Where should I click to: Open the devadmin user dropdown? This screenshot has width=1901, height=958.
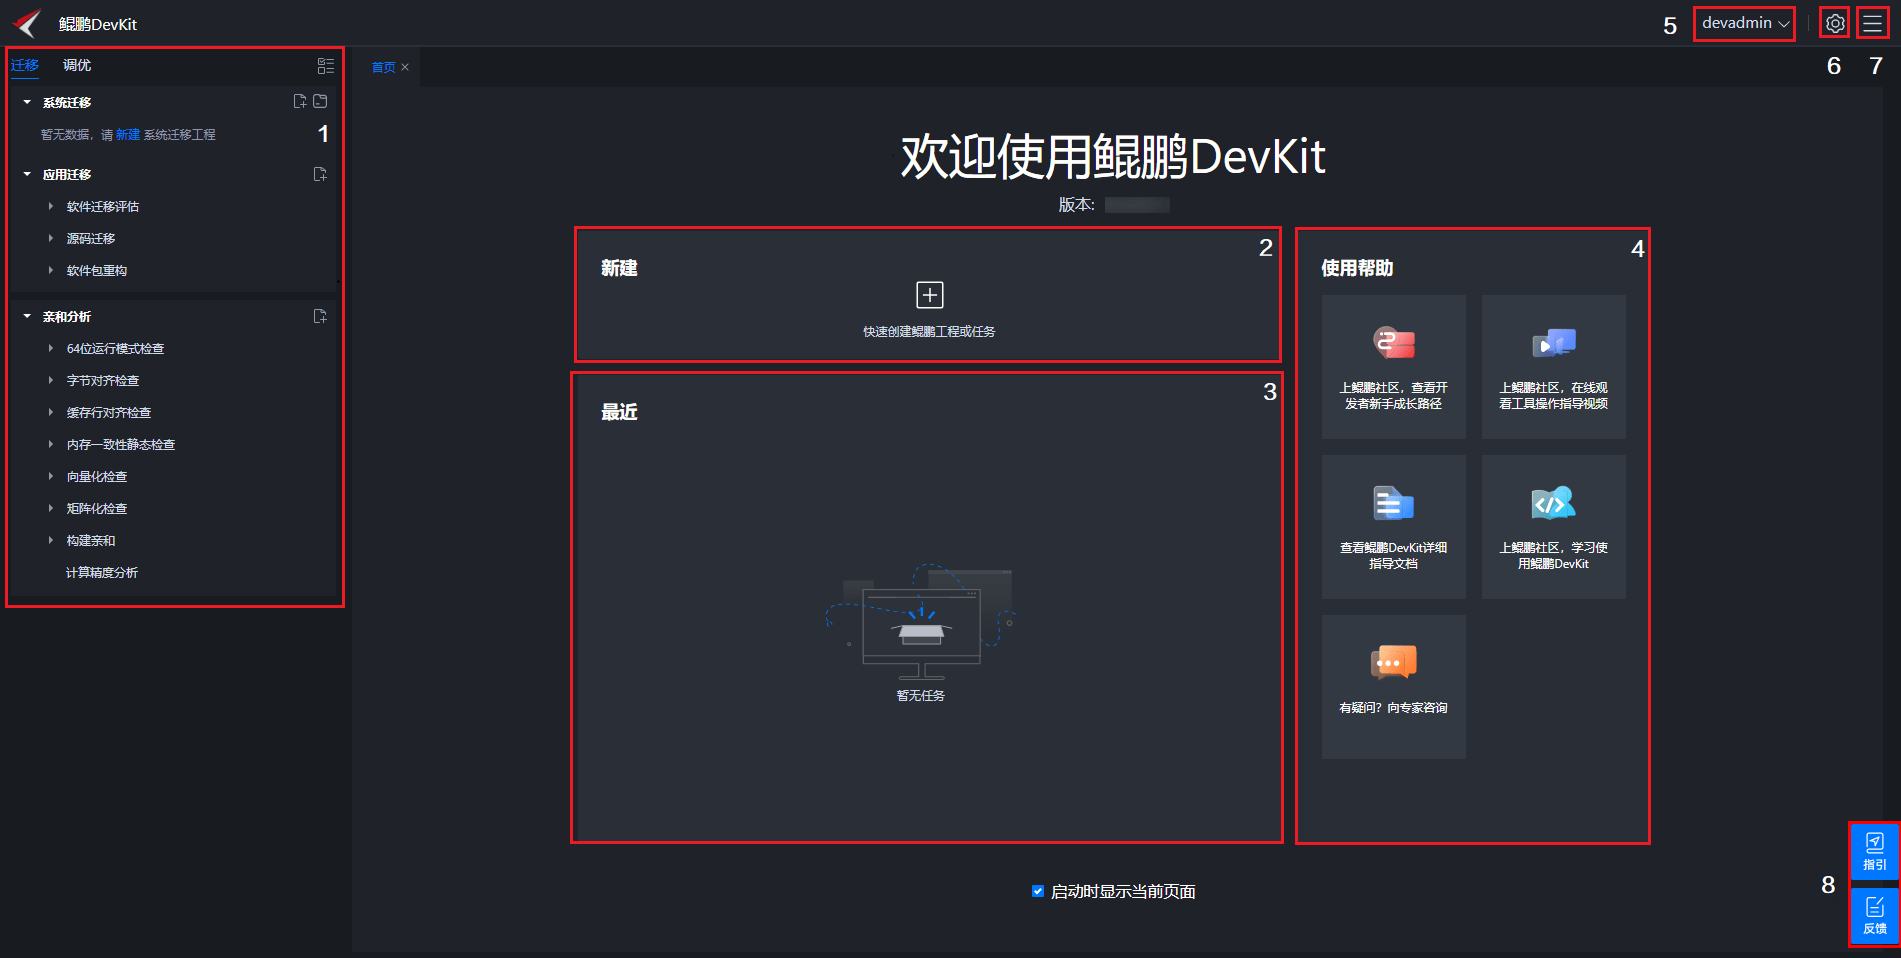pyautogui.click(x=1745, y=23)
